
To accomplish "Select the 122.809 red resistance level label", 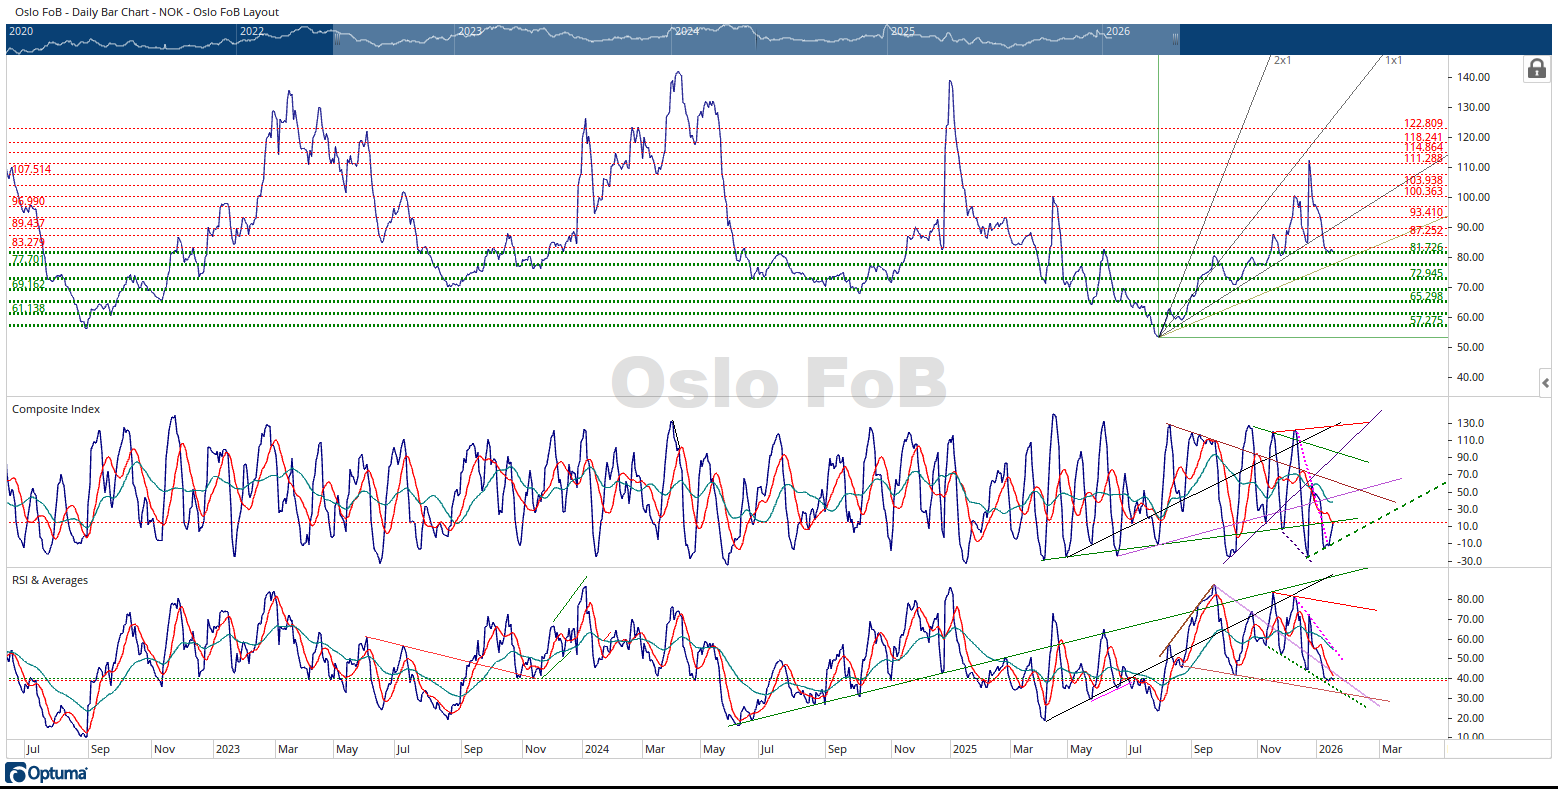I will pyautogui.click(x=1423, y=124).
